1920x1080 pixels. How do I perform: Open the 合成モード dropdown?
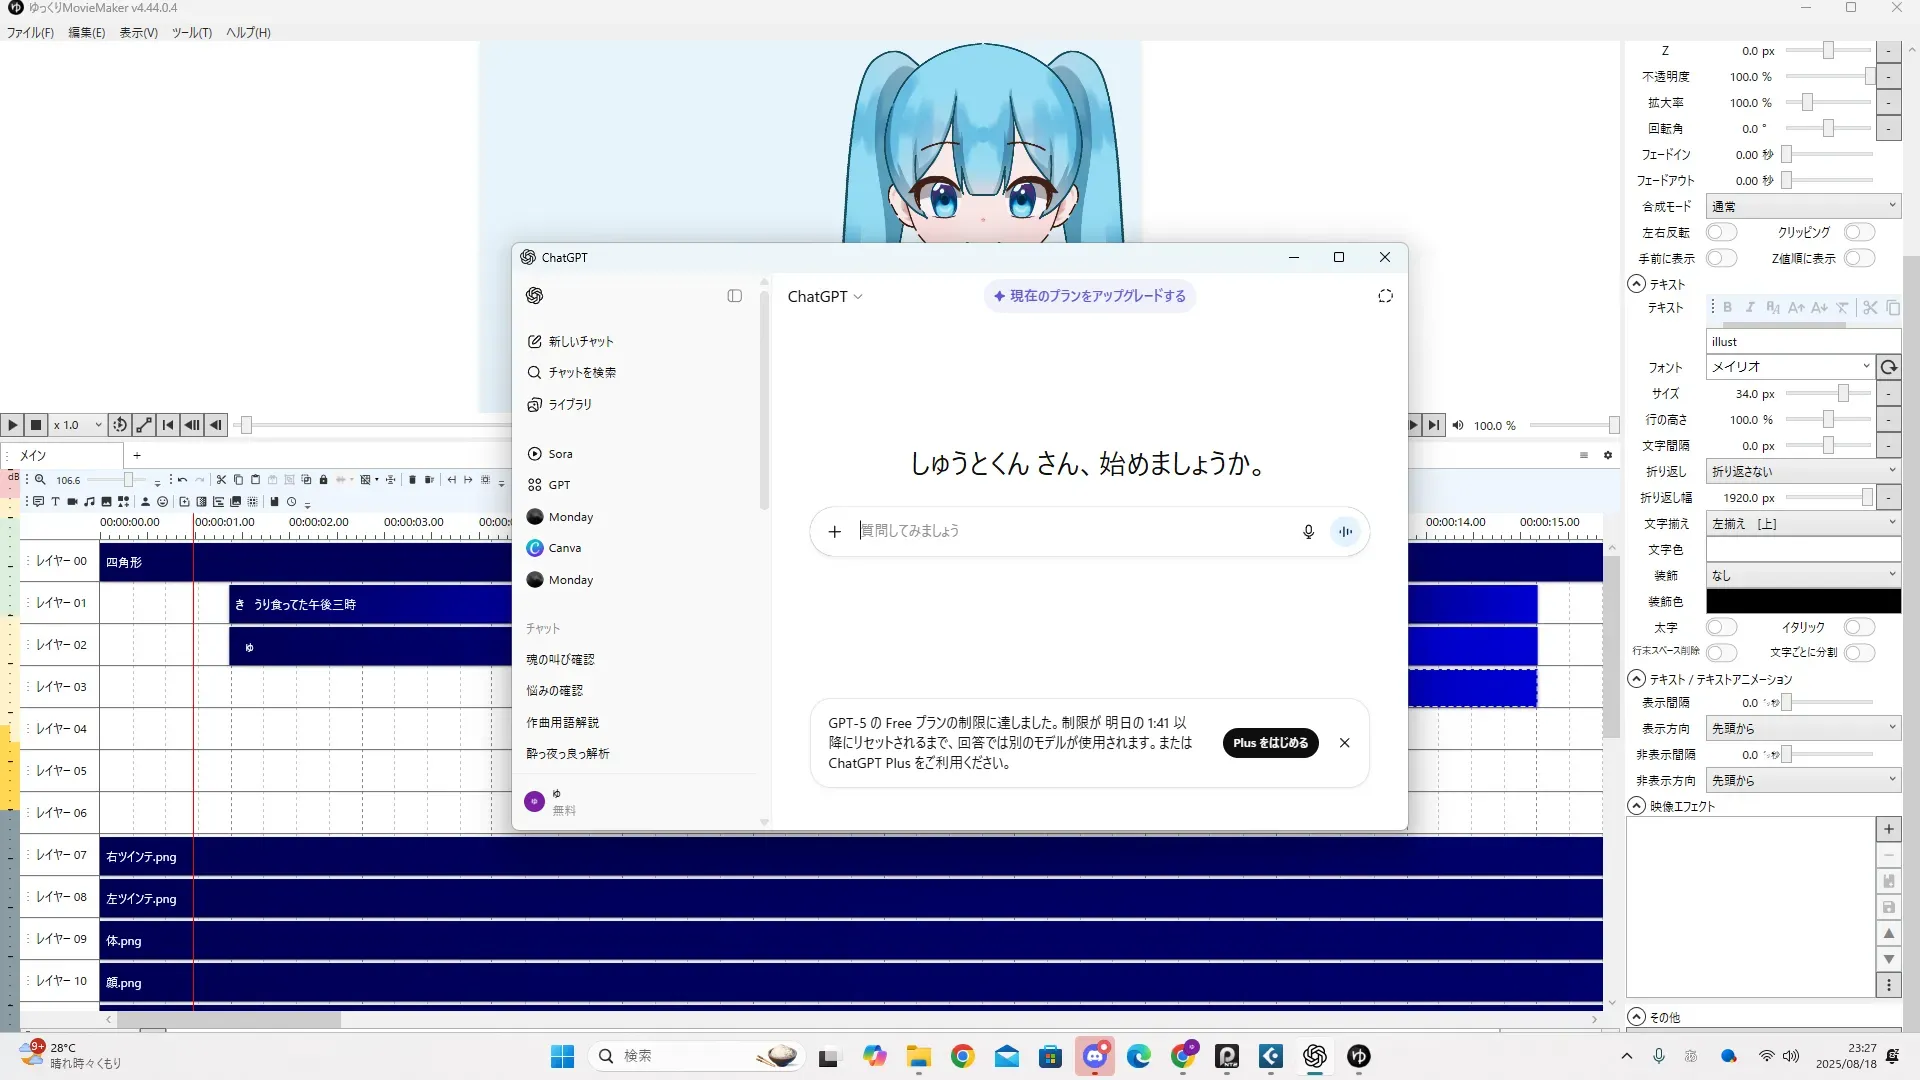(1802, 206)
